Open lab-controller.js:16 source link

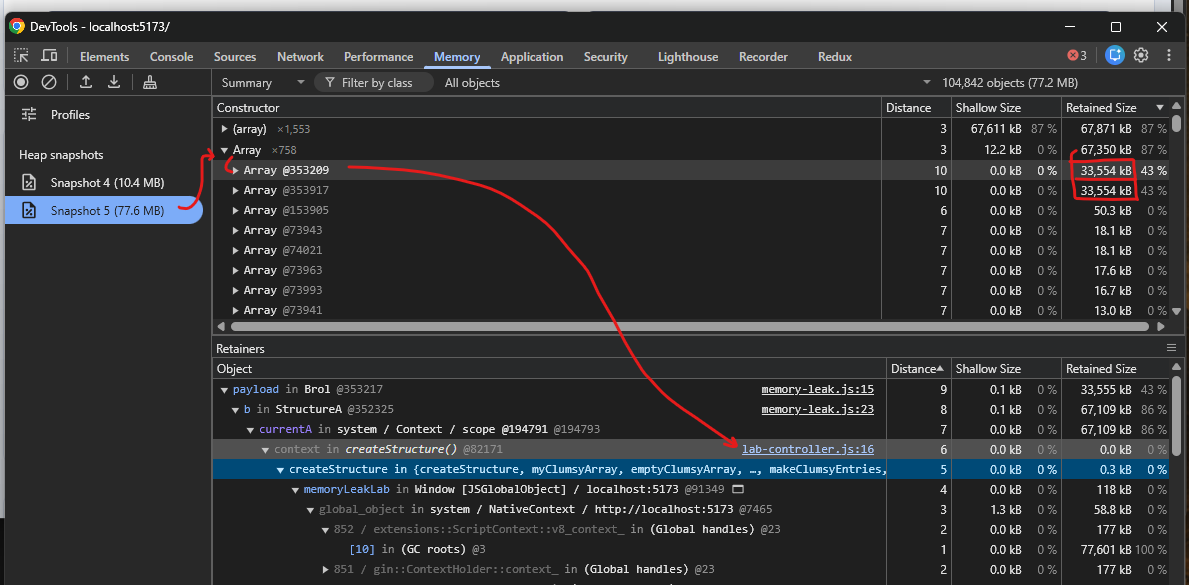808,449
